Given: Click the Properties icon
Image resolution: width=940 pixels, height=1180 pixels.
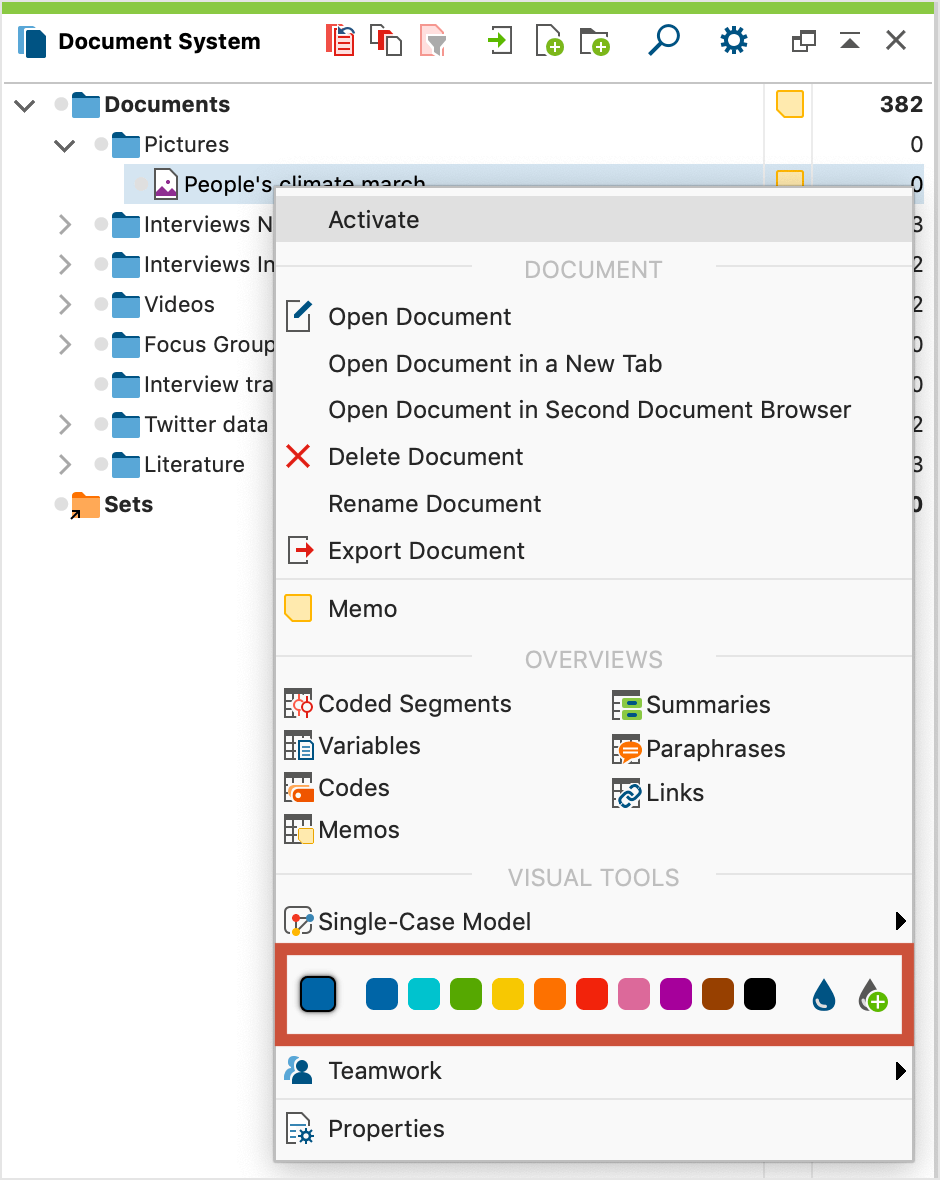Looking at the screenshot, I should coord(300,1128).
